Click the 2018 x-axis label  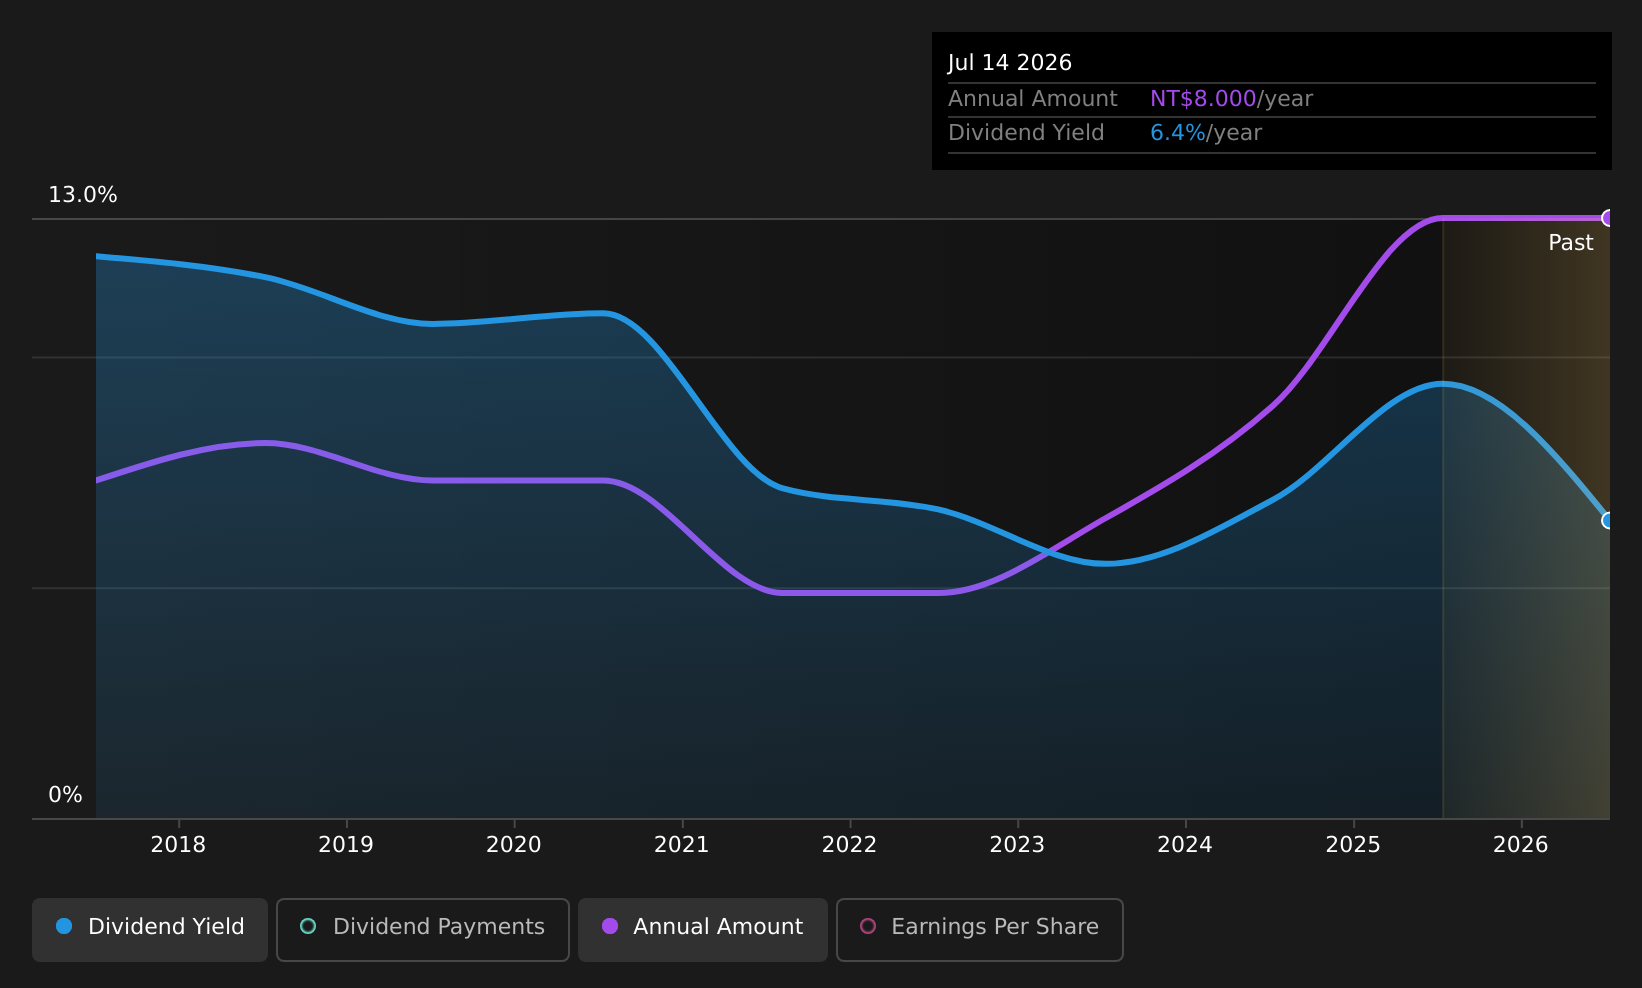click(x=178, y=845)
